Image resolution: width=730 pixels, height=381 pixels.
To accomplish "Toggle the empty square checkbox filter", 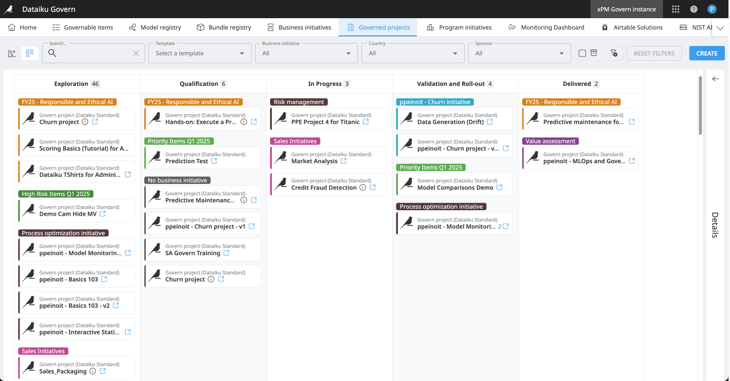I will [582, 53].
